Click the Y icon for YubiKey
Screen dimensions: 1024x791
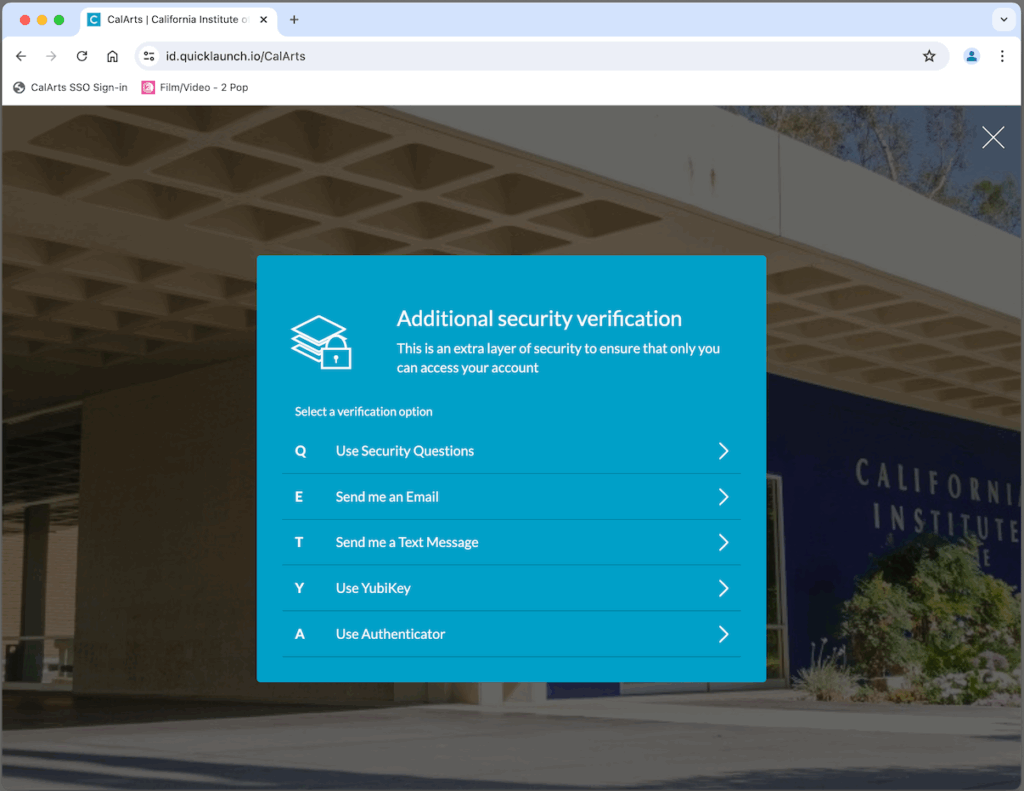tap(299, 589)
